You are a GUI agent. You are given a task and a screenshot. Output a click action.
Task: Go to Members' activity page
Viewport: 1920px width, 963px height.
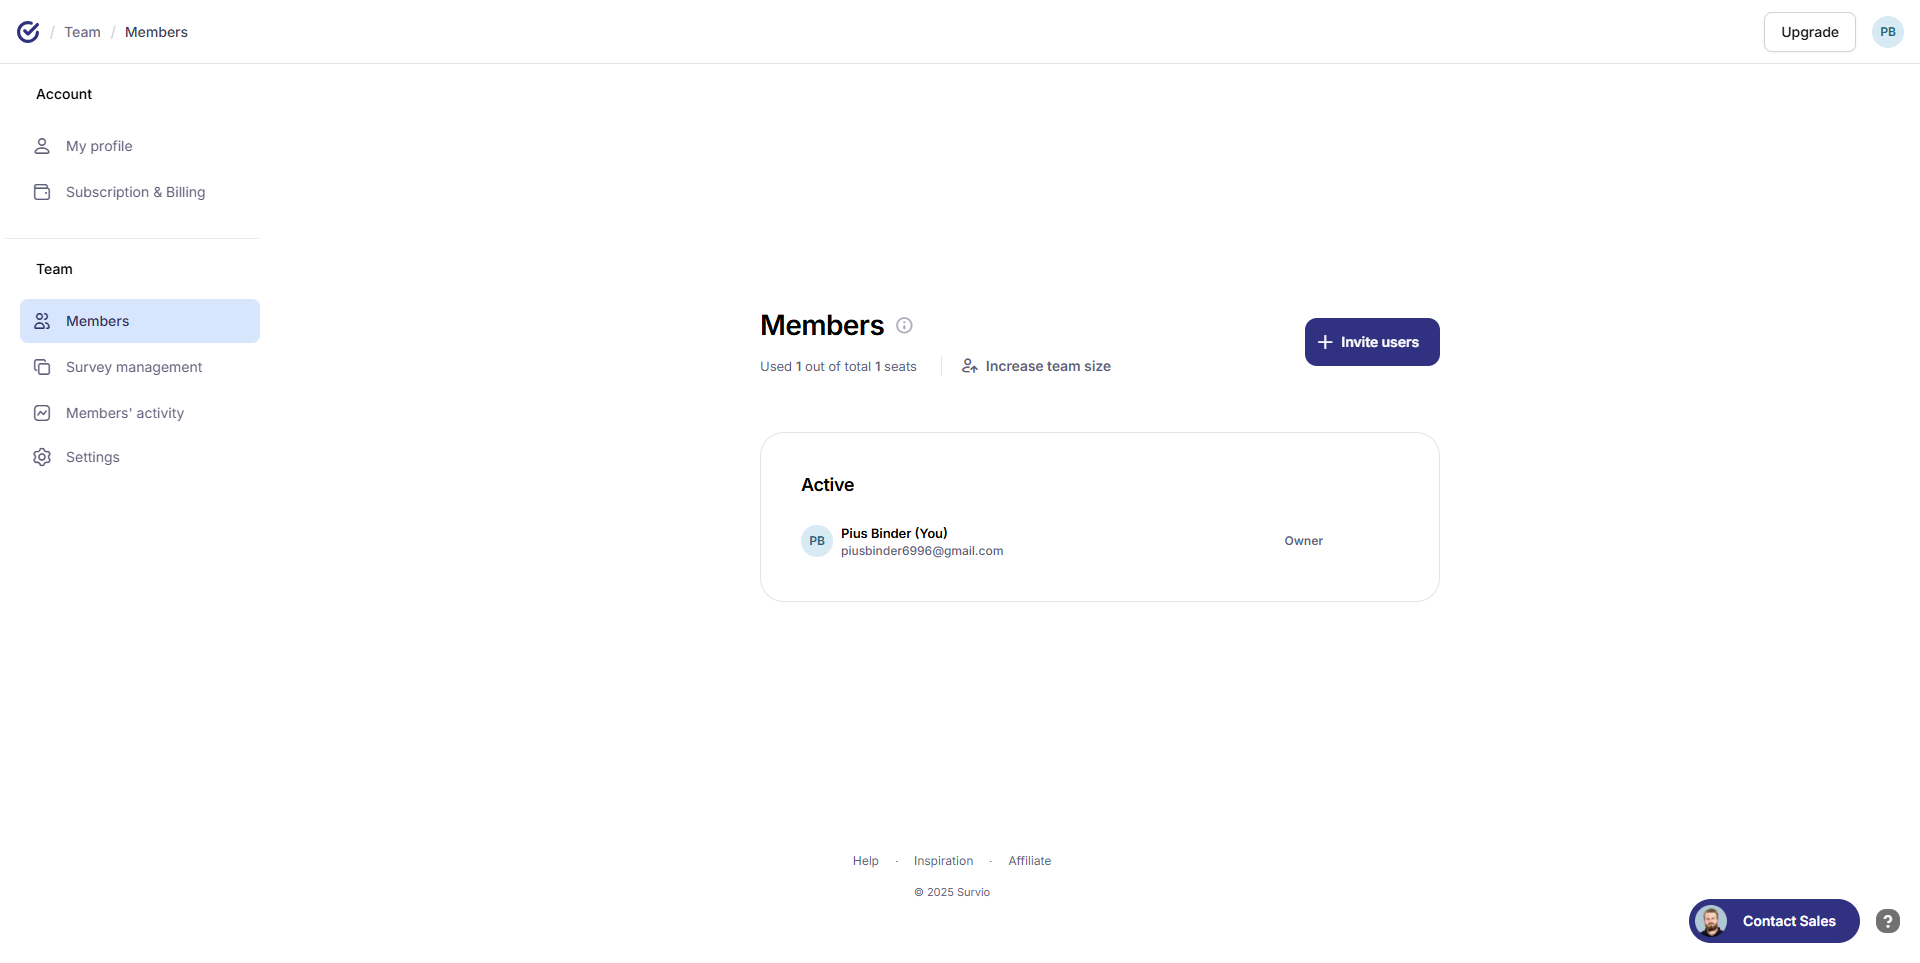[125, 413]
